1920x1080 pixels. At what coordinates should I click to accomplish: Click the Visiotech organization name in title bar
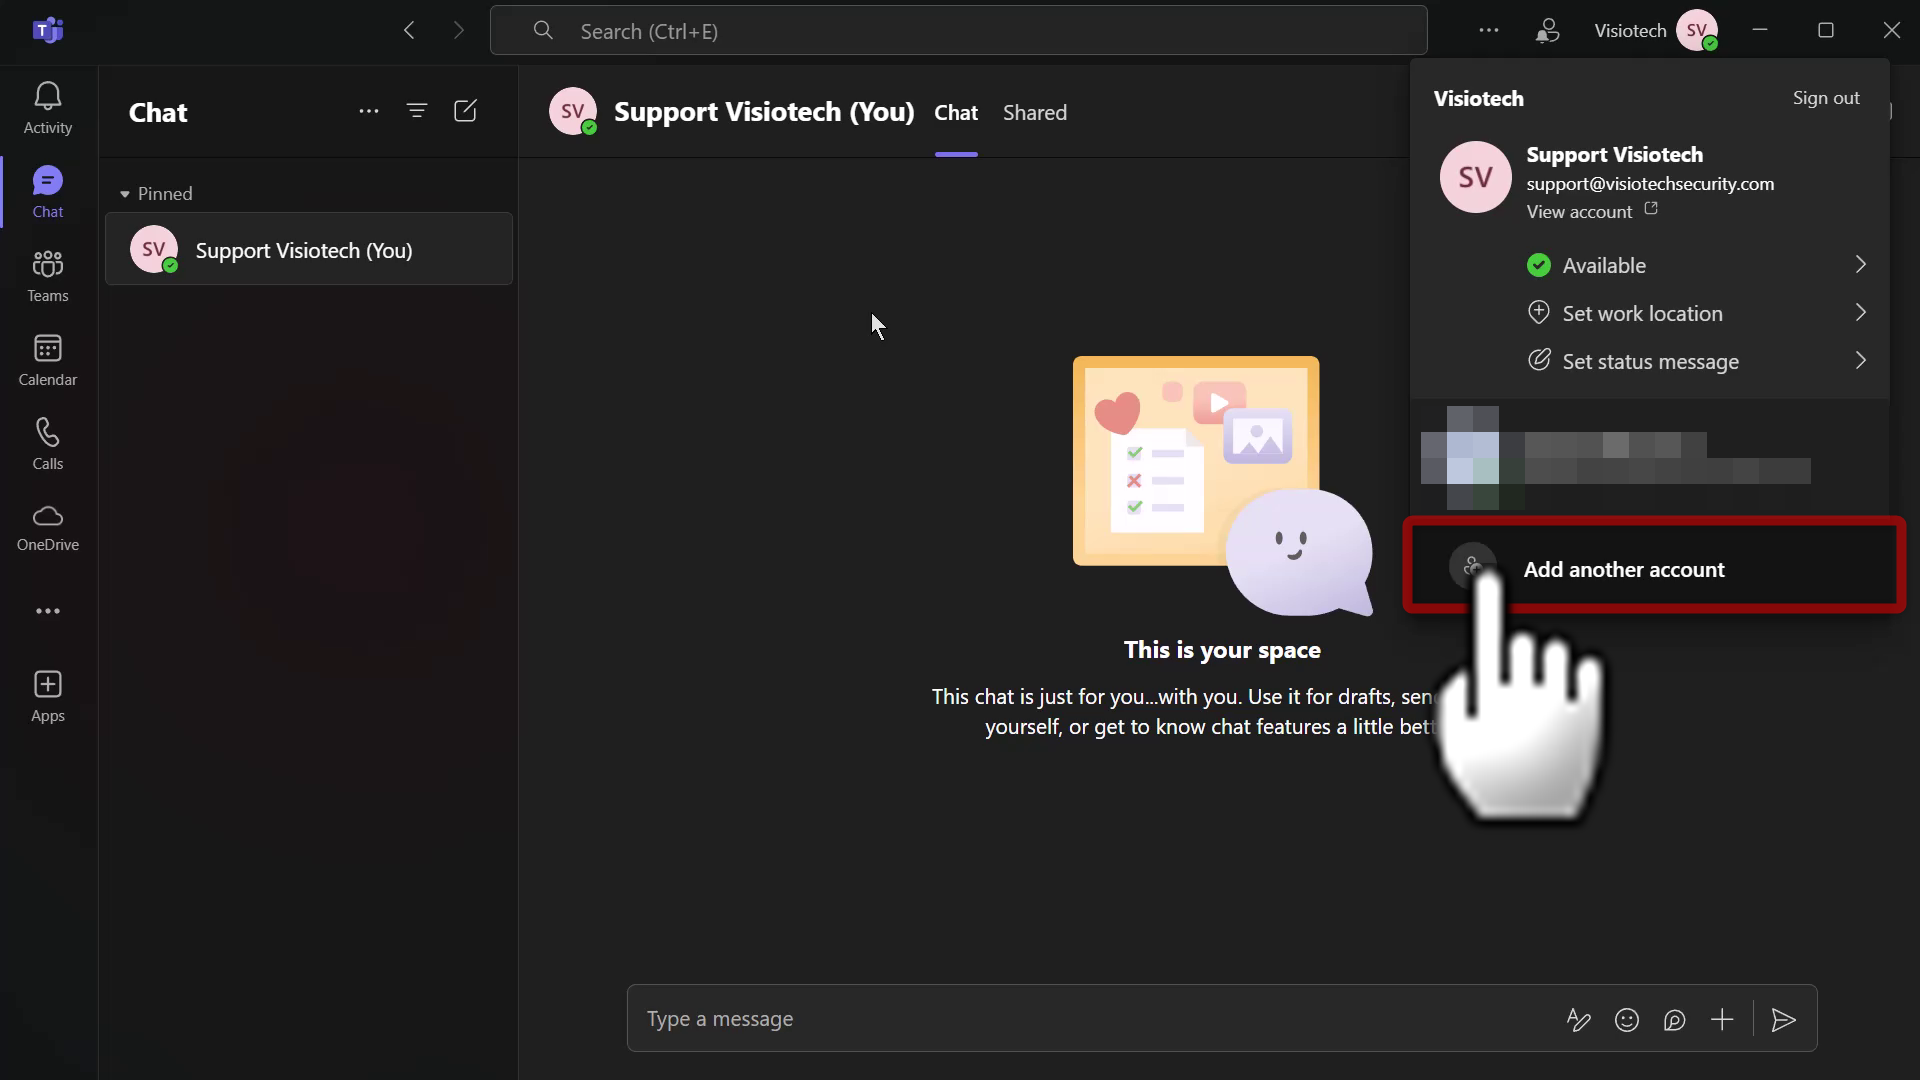pos(1630,30)
